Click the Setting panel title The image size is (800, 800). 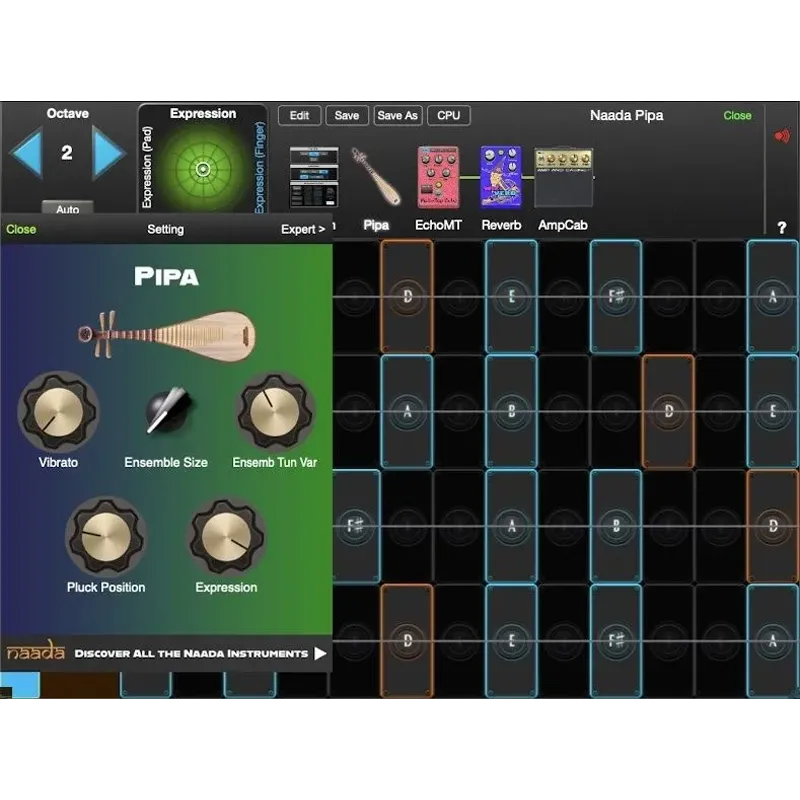166,229
